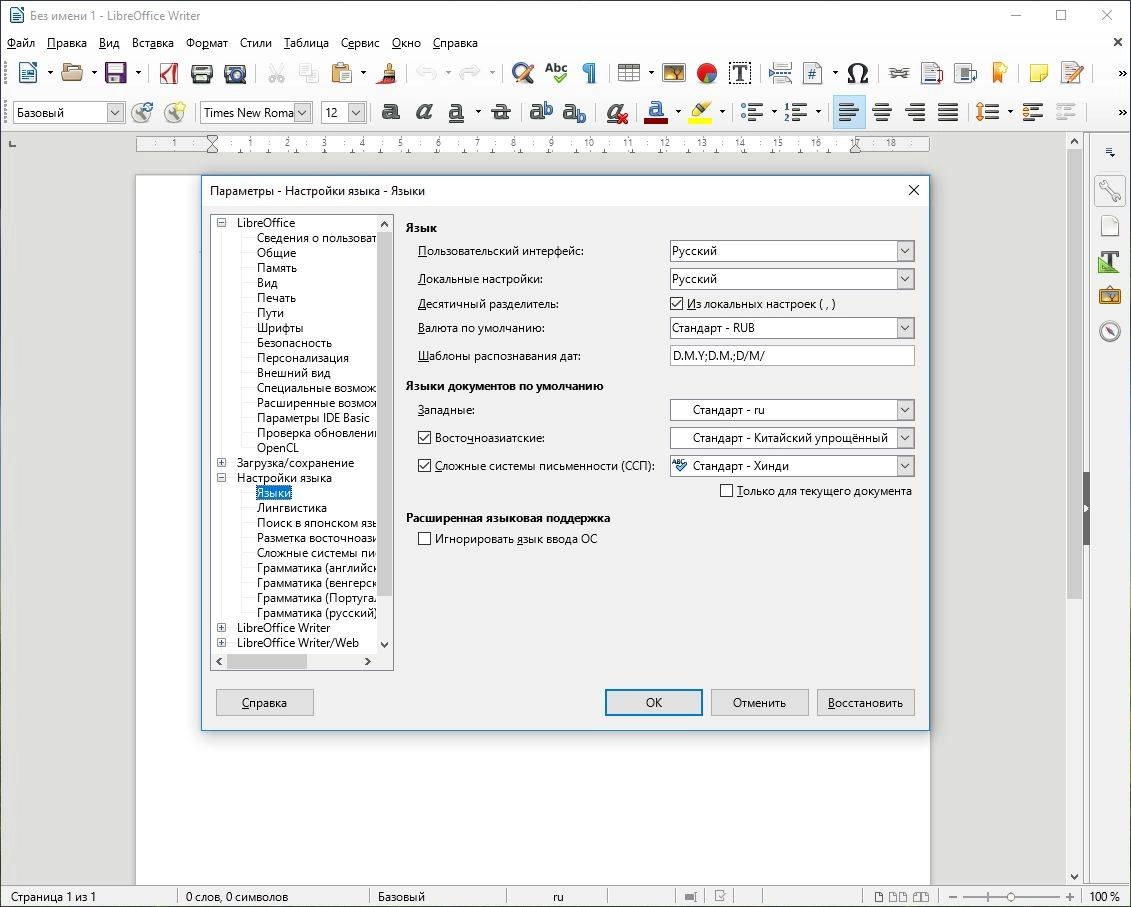
Task: Select Лингвистика in options tree
Action: pyautogui.click(x=291, y=508)
